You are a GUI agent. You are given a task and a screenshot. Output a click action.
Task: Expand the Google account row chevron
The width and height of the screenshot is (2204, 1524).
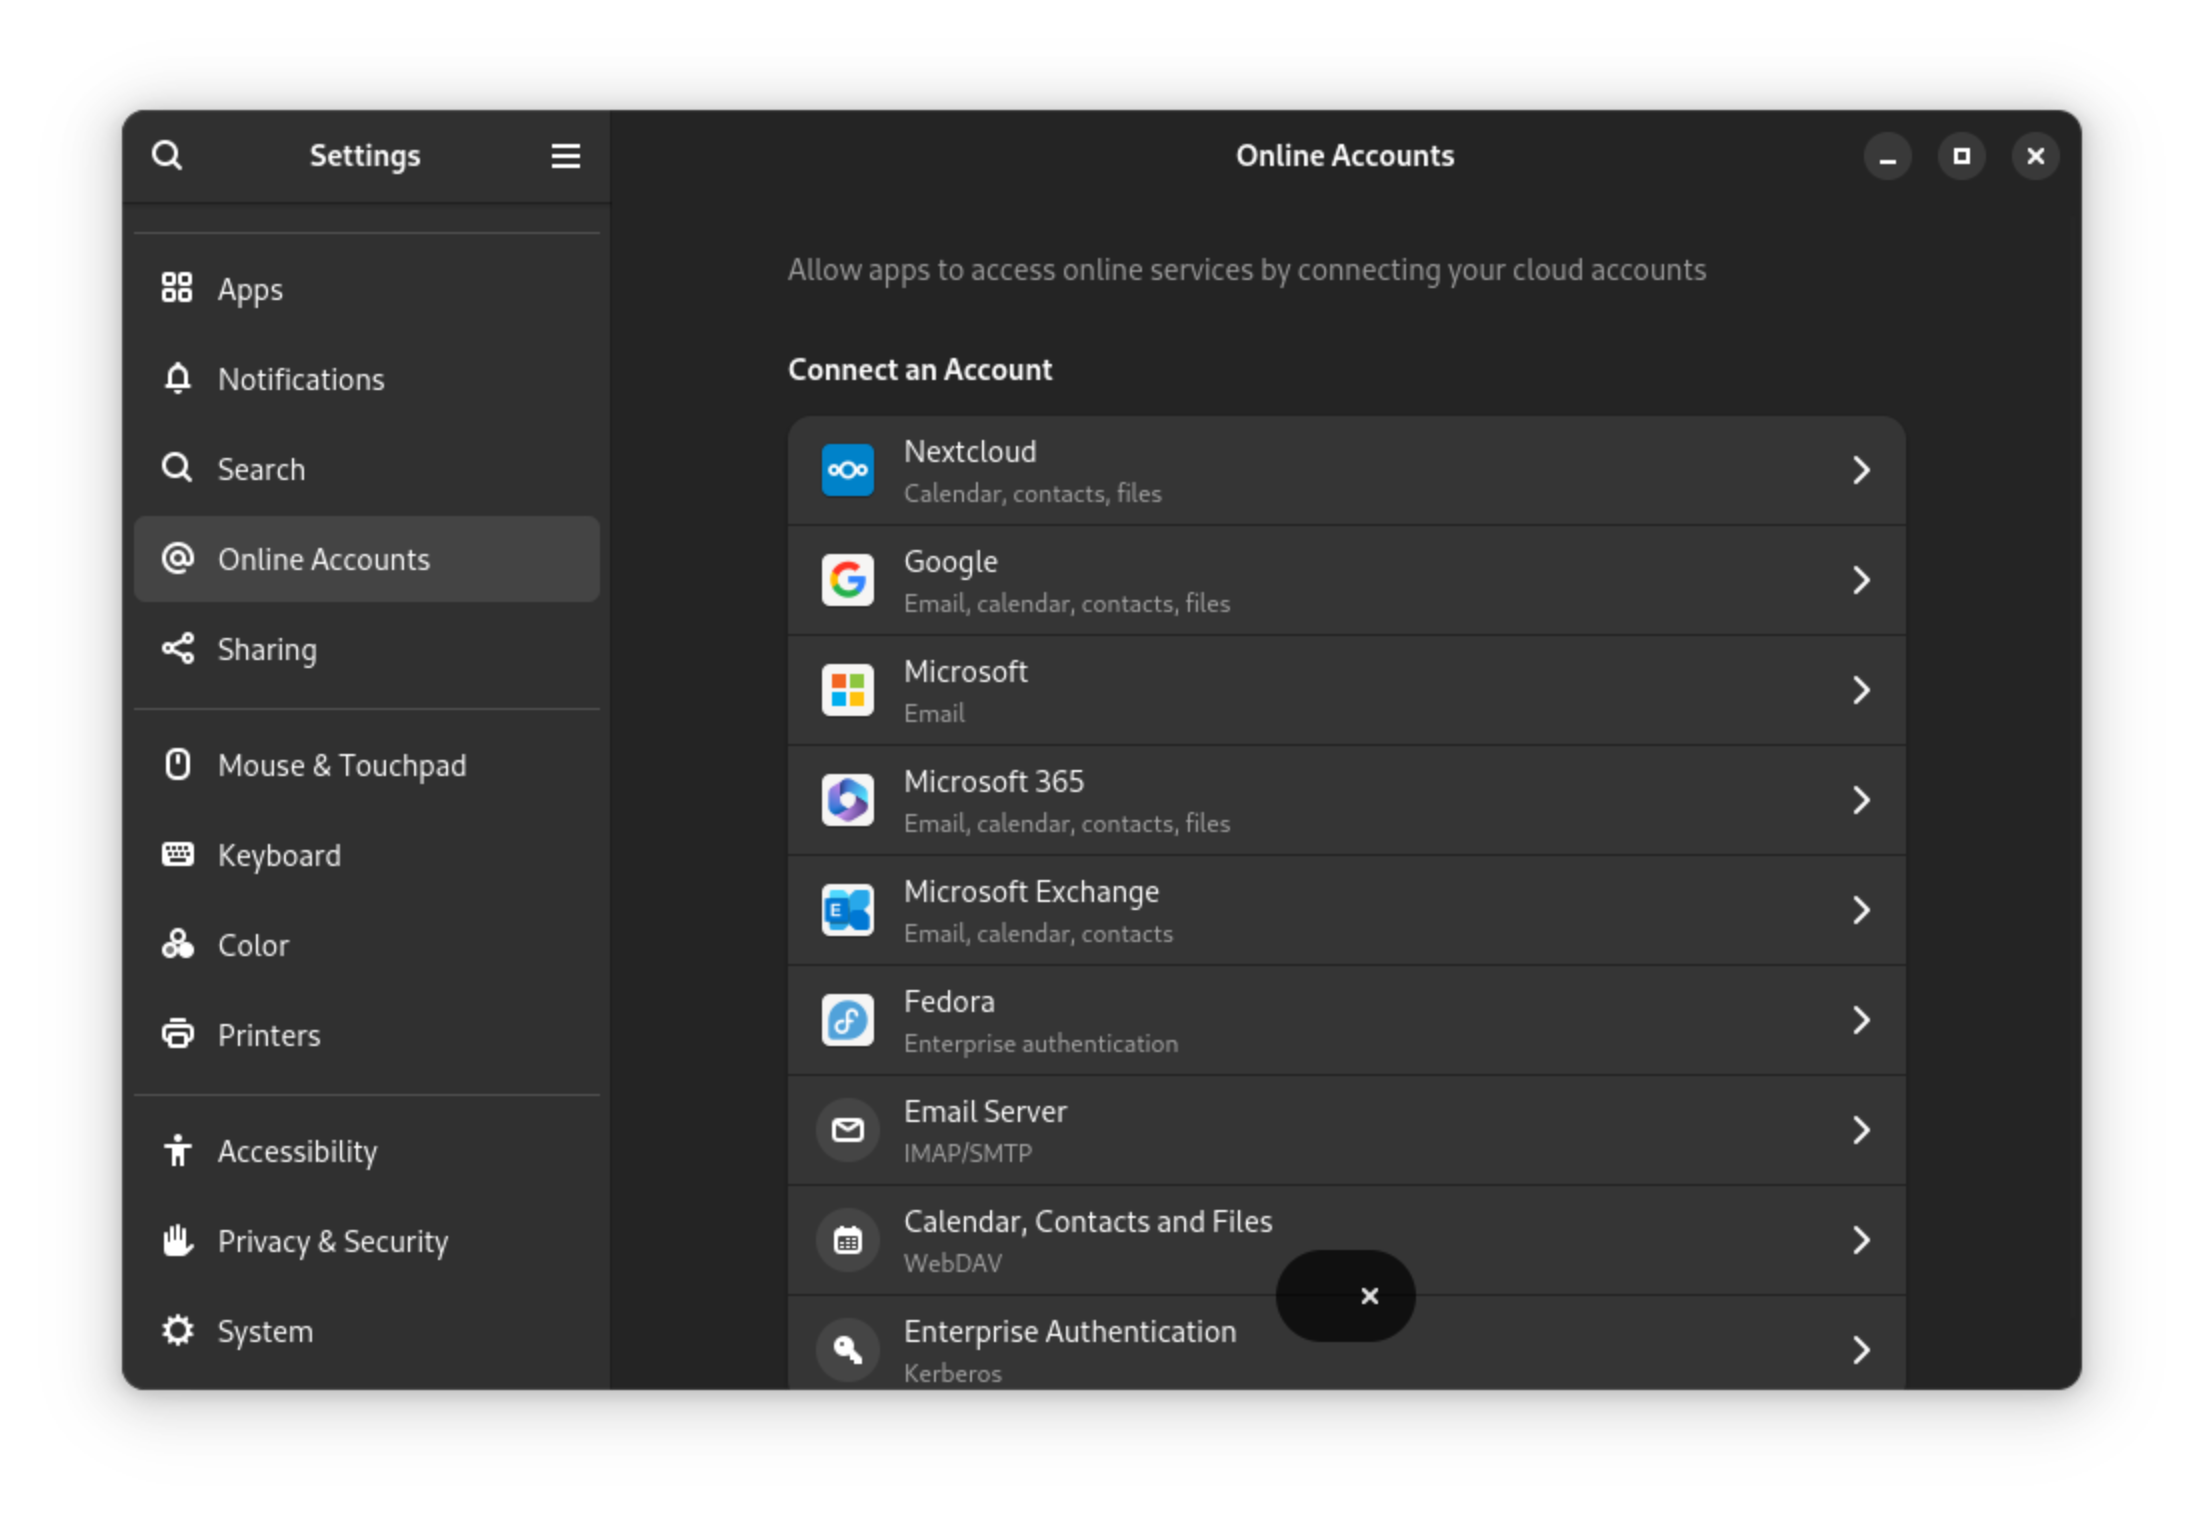[1861, 580]
